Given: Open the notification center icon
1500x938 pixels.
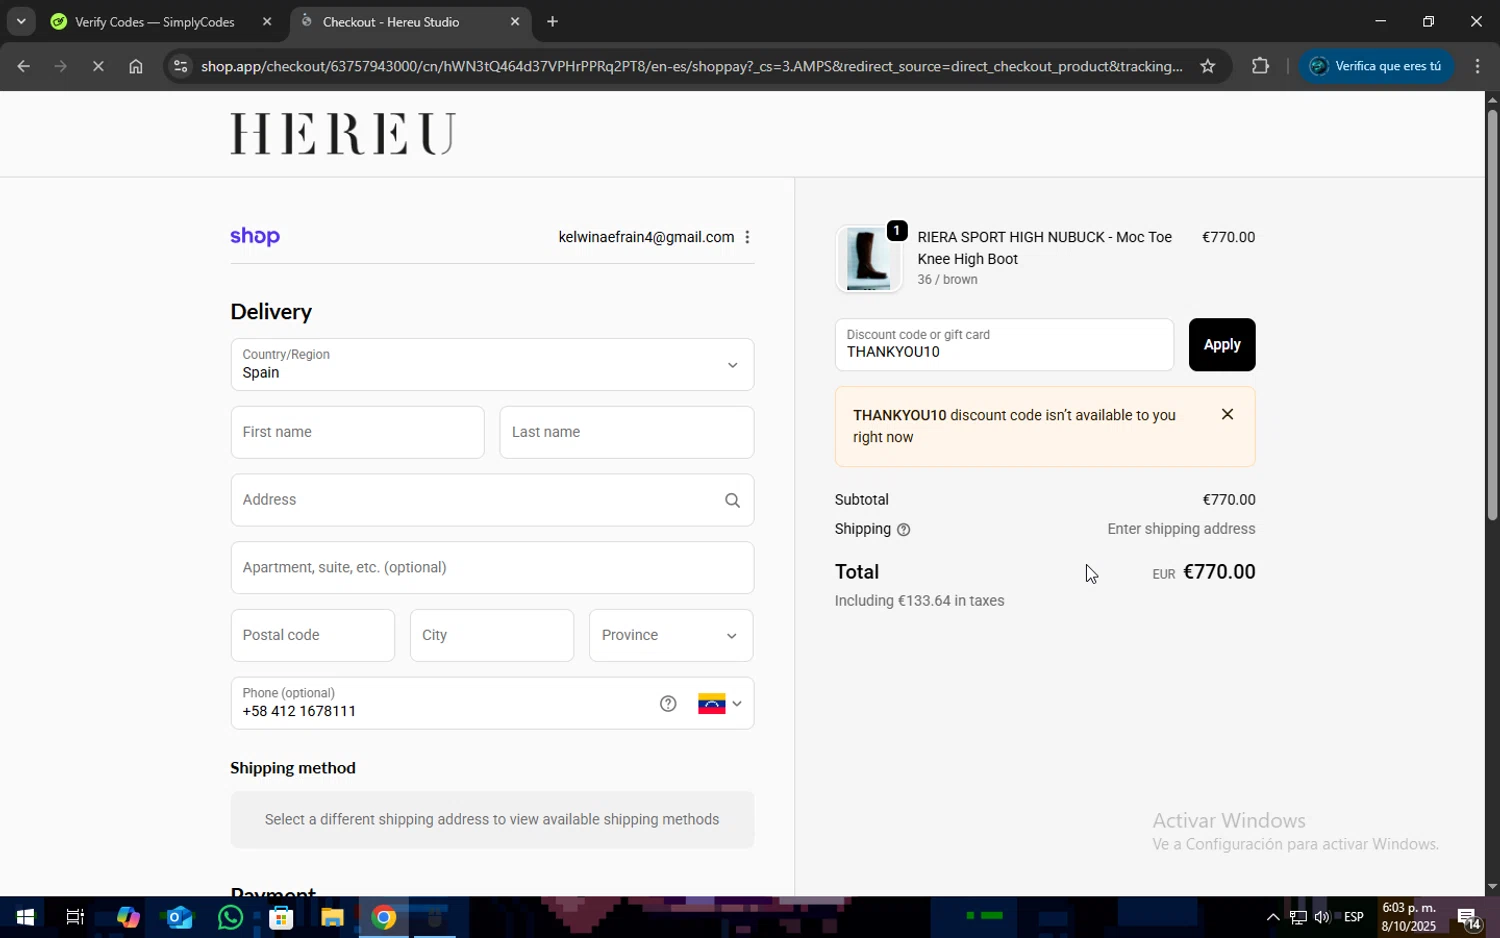Looking at the screenshot, I should (x=1469, y=917).
